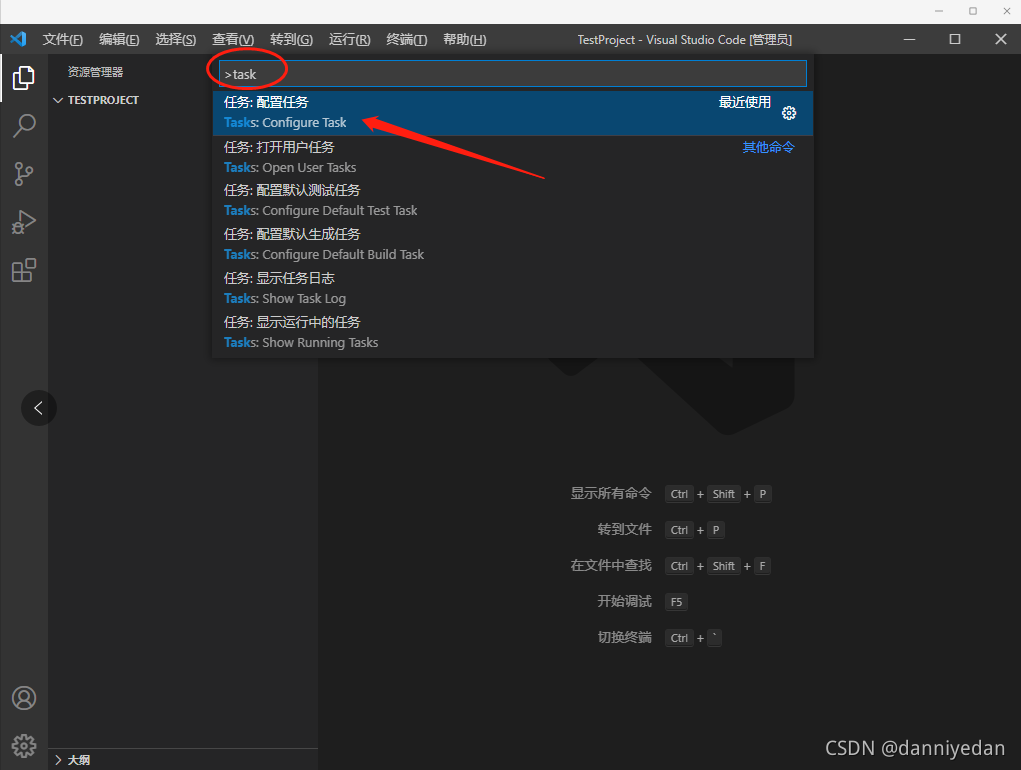Open the 运行(R) menu
The width and height of the screenshot is (1021, 770).
coord(350,40)
